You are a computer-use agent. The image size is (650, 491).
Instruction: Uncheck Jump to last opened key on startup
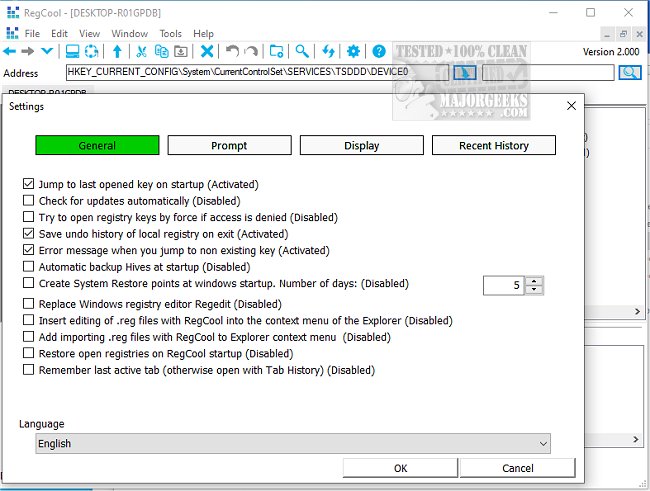28,184
